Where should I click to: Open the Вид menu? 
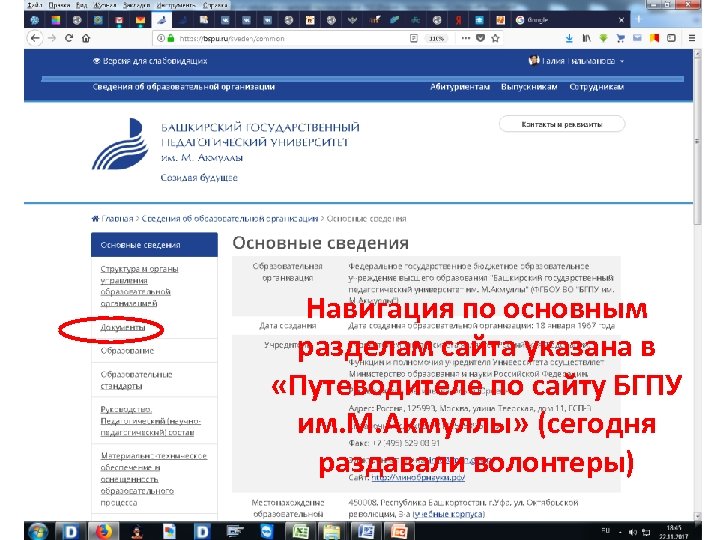(x=82, y=5)
